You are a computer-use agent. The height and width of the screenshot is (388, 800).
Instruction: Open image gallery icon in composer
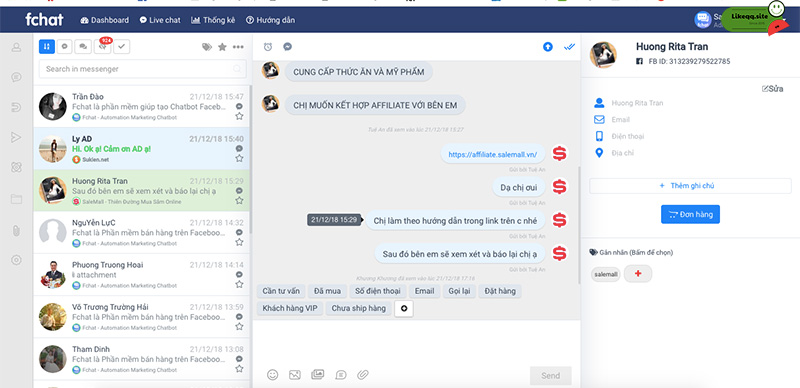[x=317, y=375]
